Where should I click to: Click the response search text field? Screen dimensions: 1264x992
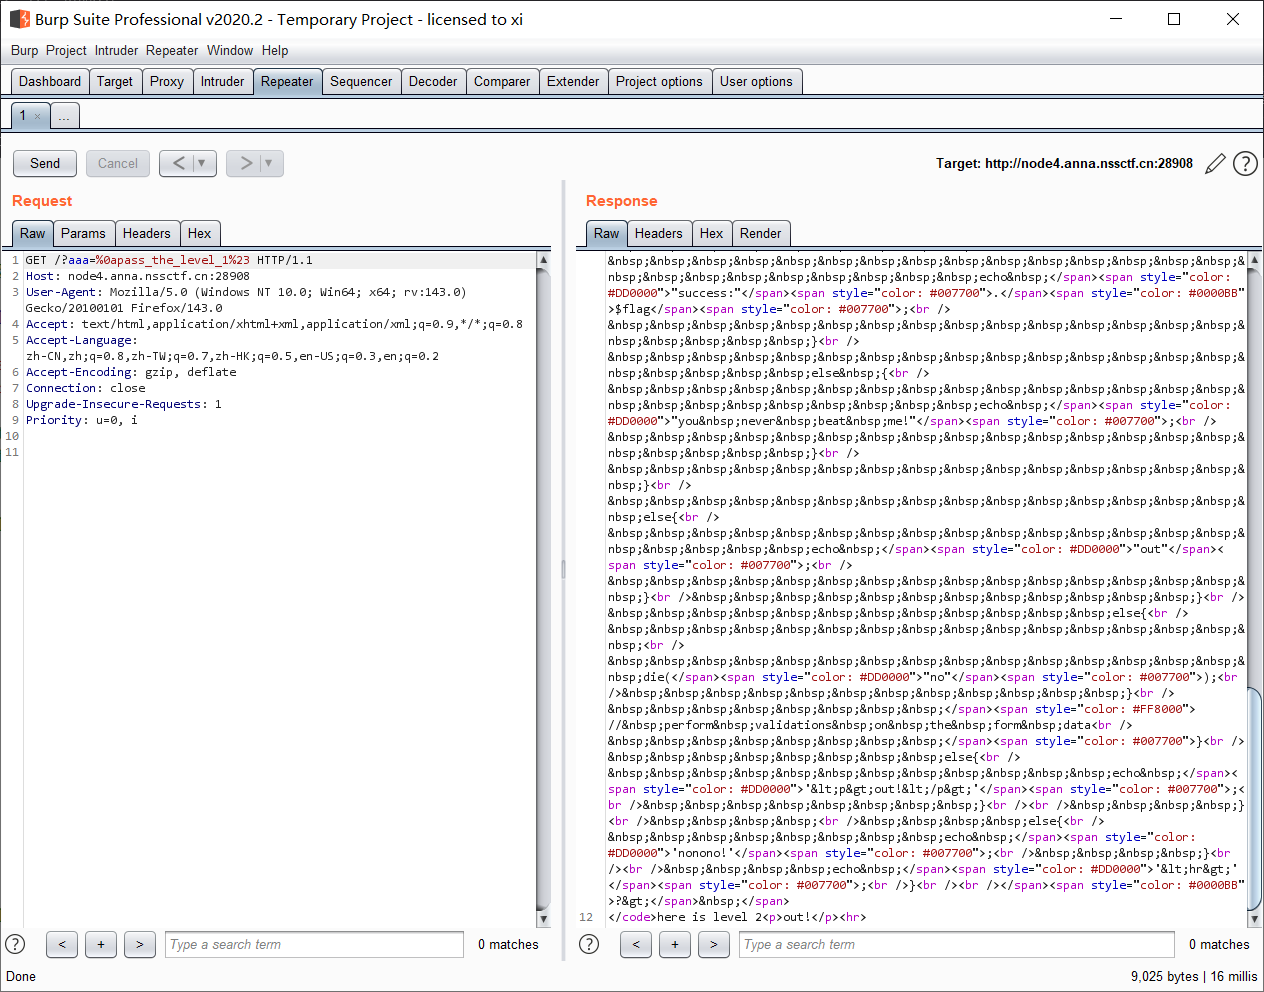pos(956,944)
